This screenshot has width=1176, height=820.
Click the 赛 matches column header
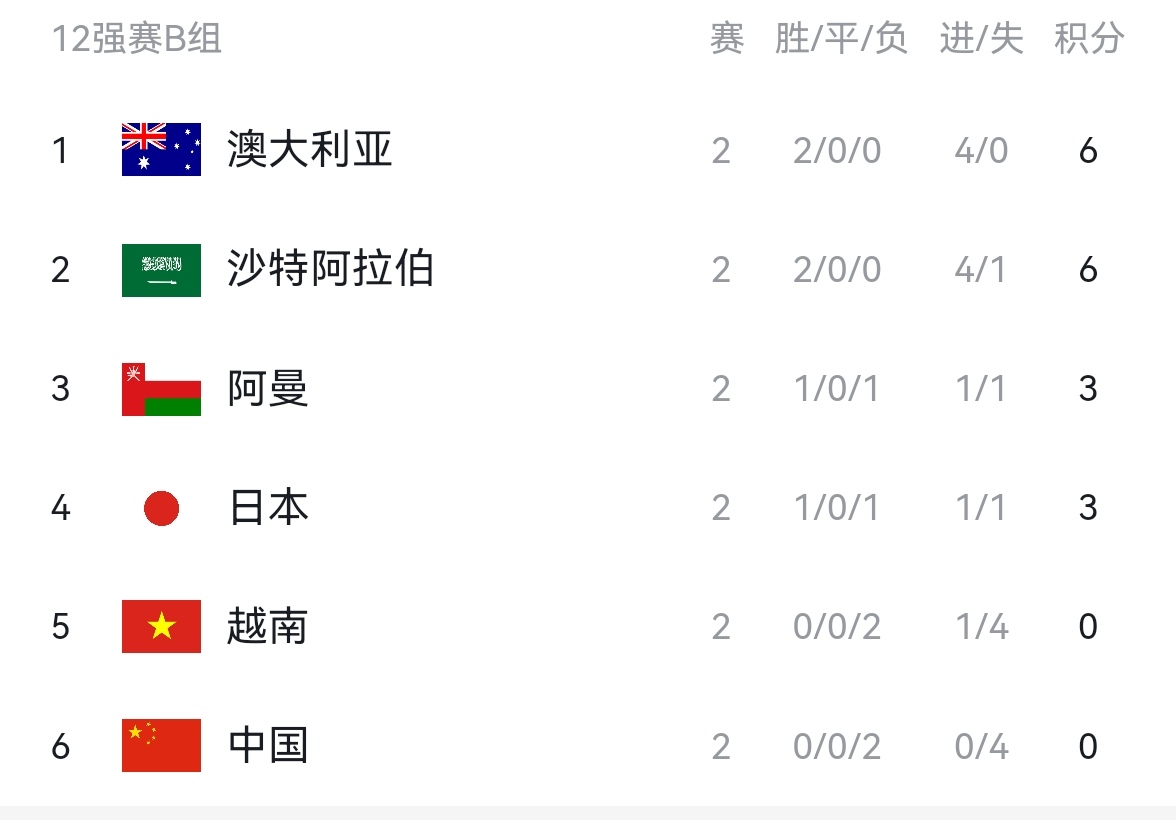tap(727, 39)
